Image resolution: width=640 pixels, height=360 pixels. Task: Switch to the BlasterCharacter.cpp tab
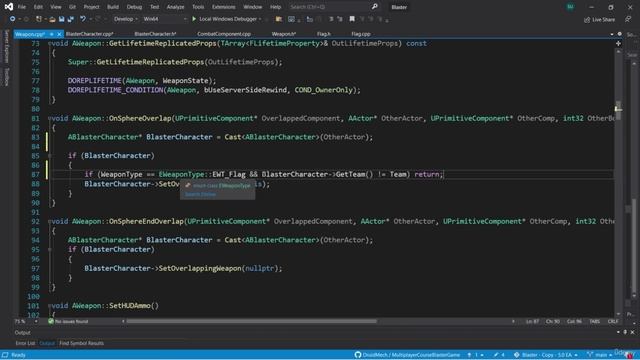click(x=89, y=34)
